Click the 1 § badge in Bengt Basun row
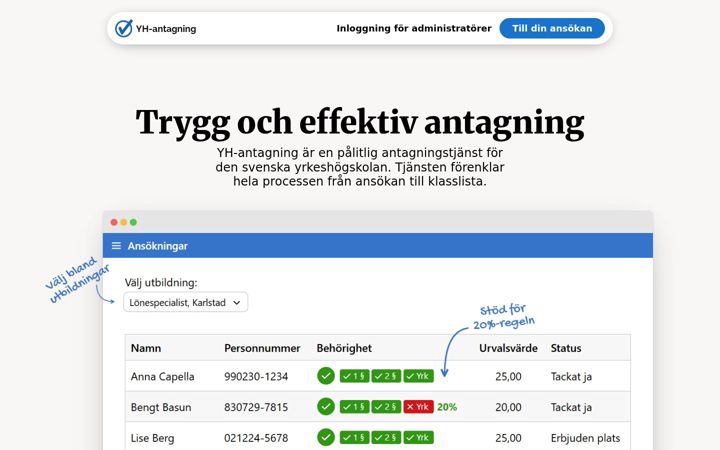720x450 pixels. pos(354,407)
